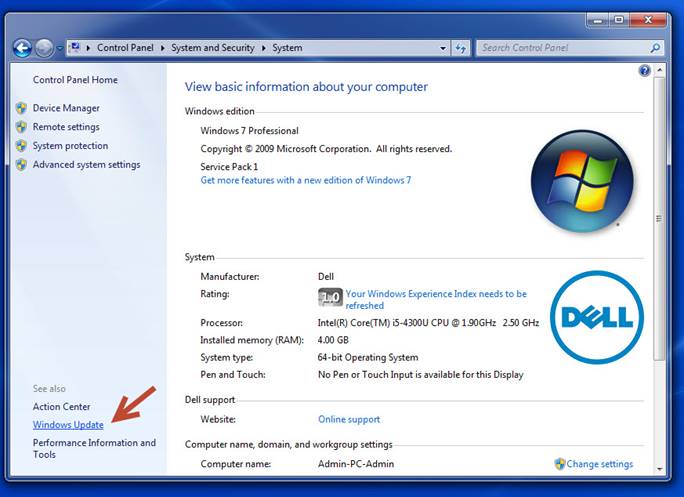Screen dimensions: 684x497
Task: Click the Online support website link
Action: 349,419
